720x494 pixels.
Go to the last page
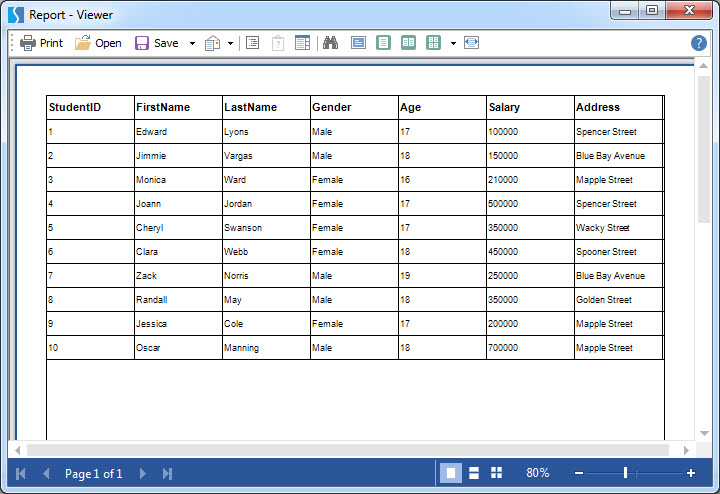tap(168, 473)
